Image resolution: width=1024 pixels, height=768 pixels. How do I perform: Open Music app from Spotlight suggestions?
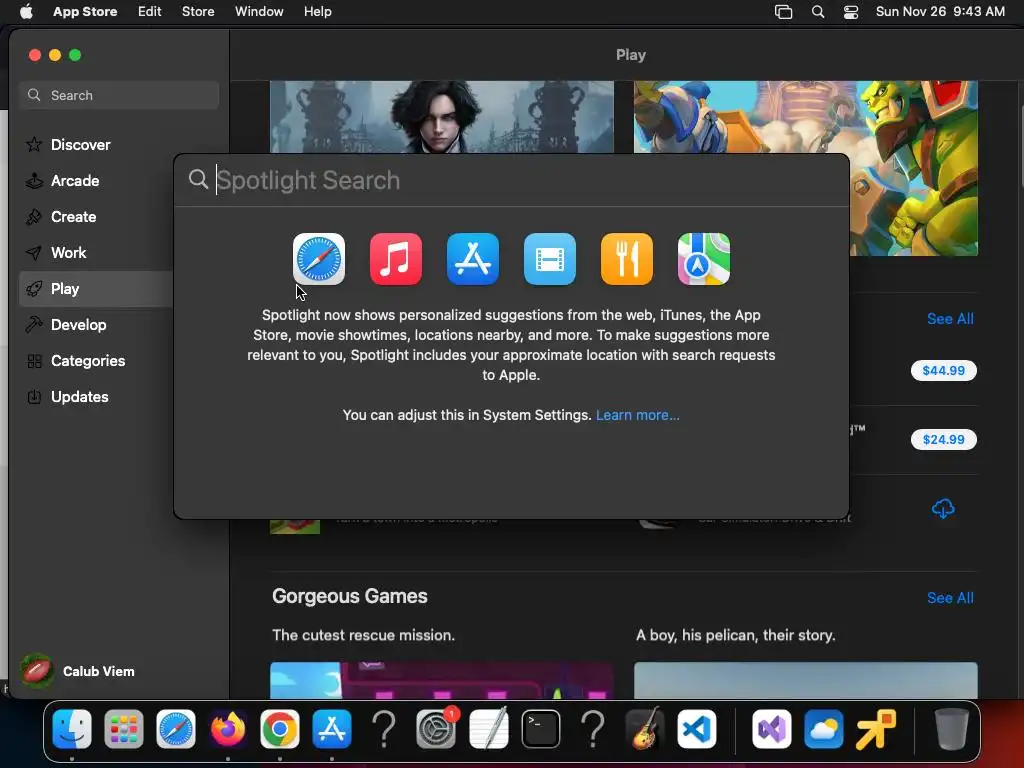(396, 259)
